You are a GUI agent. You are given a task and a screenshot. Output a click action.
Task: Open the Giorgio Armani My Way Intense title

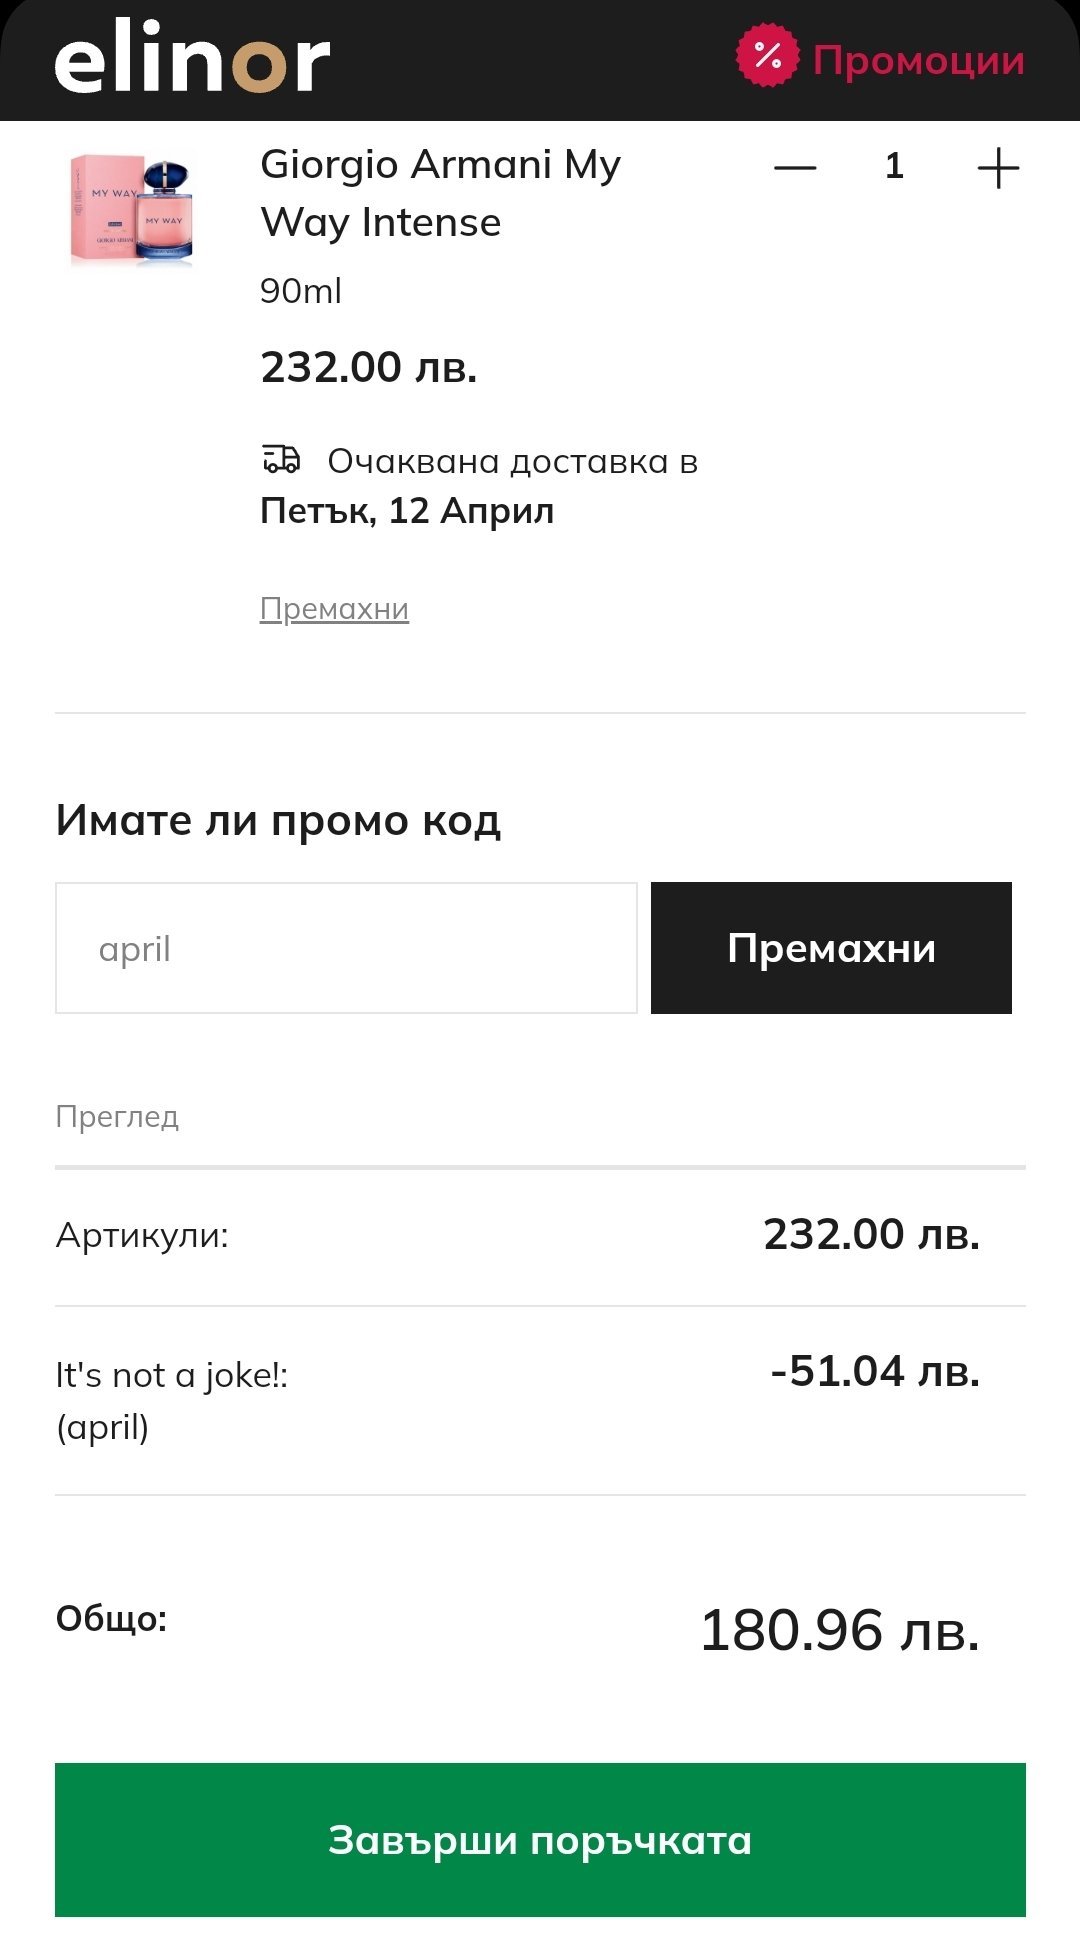pyautogui.click(x=440, y=193)
